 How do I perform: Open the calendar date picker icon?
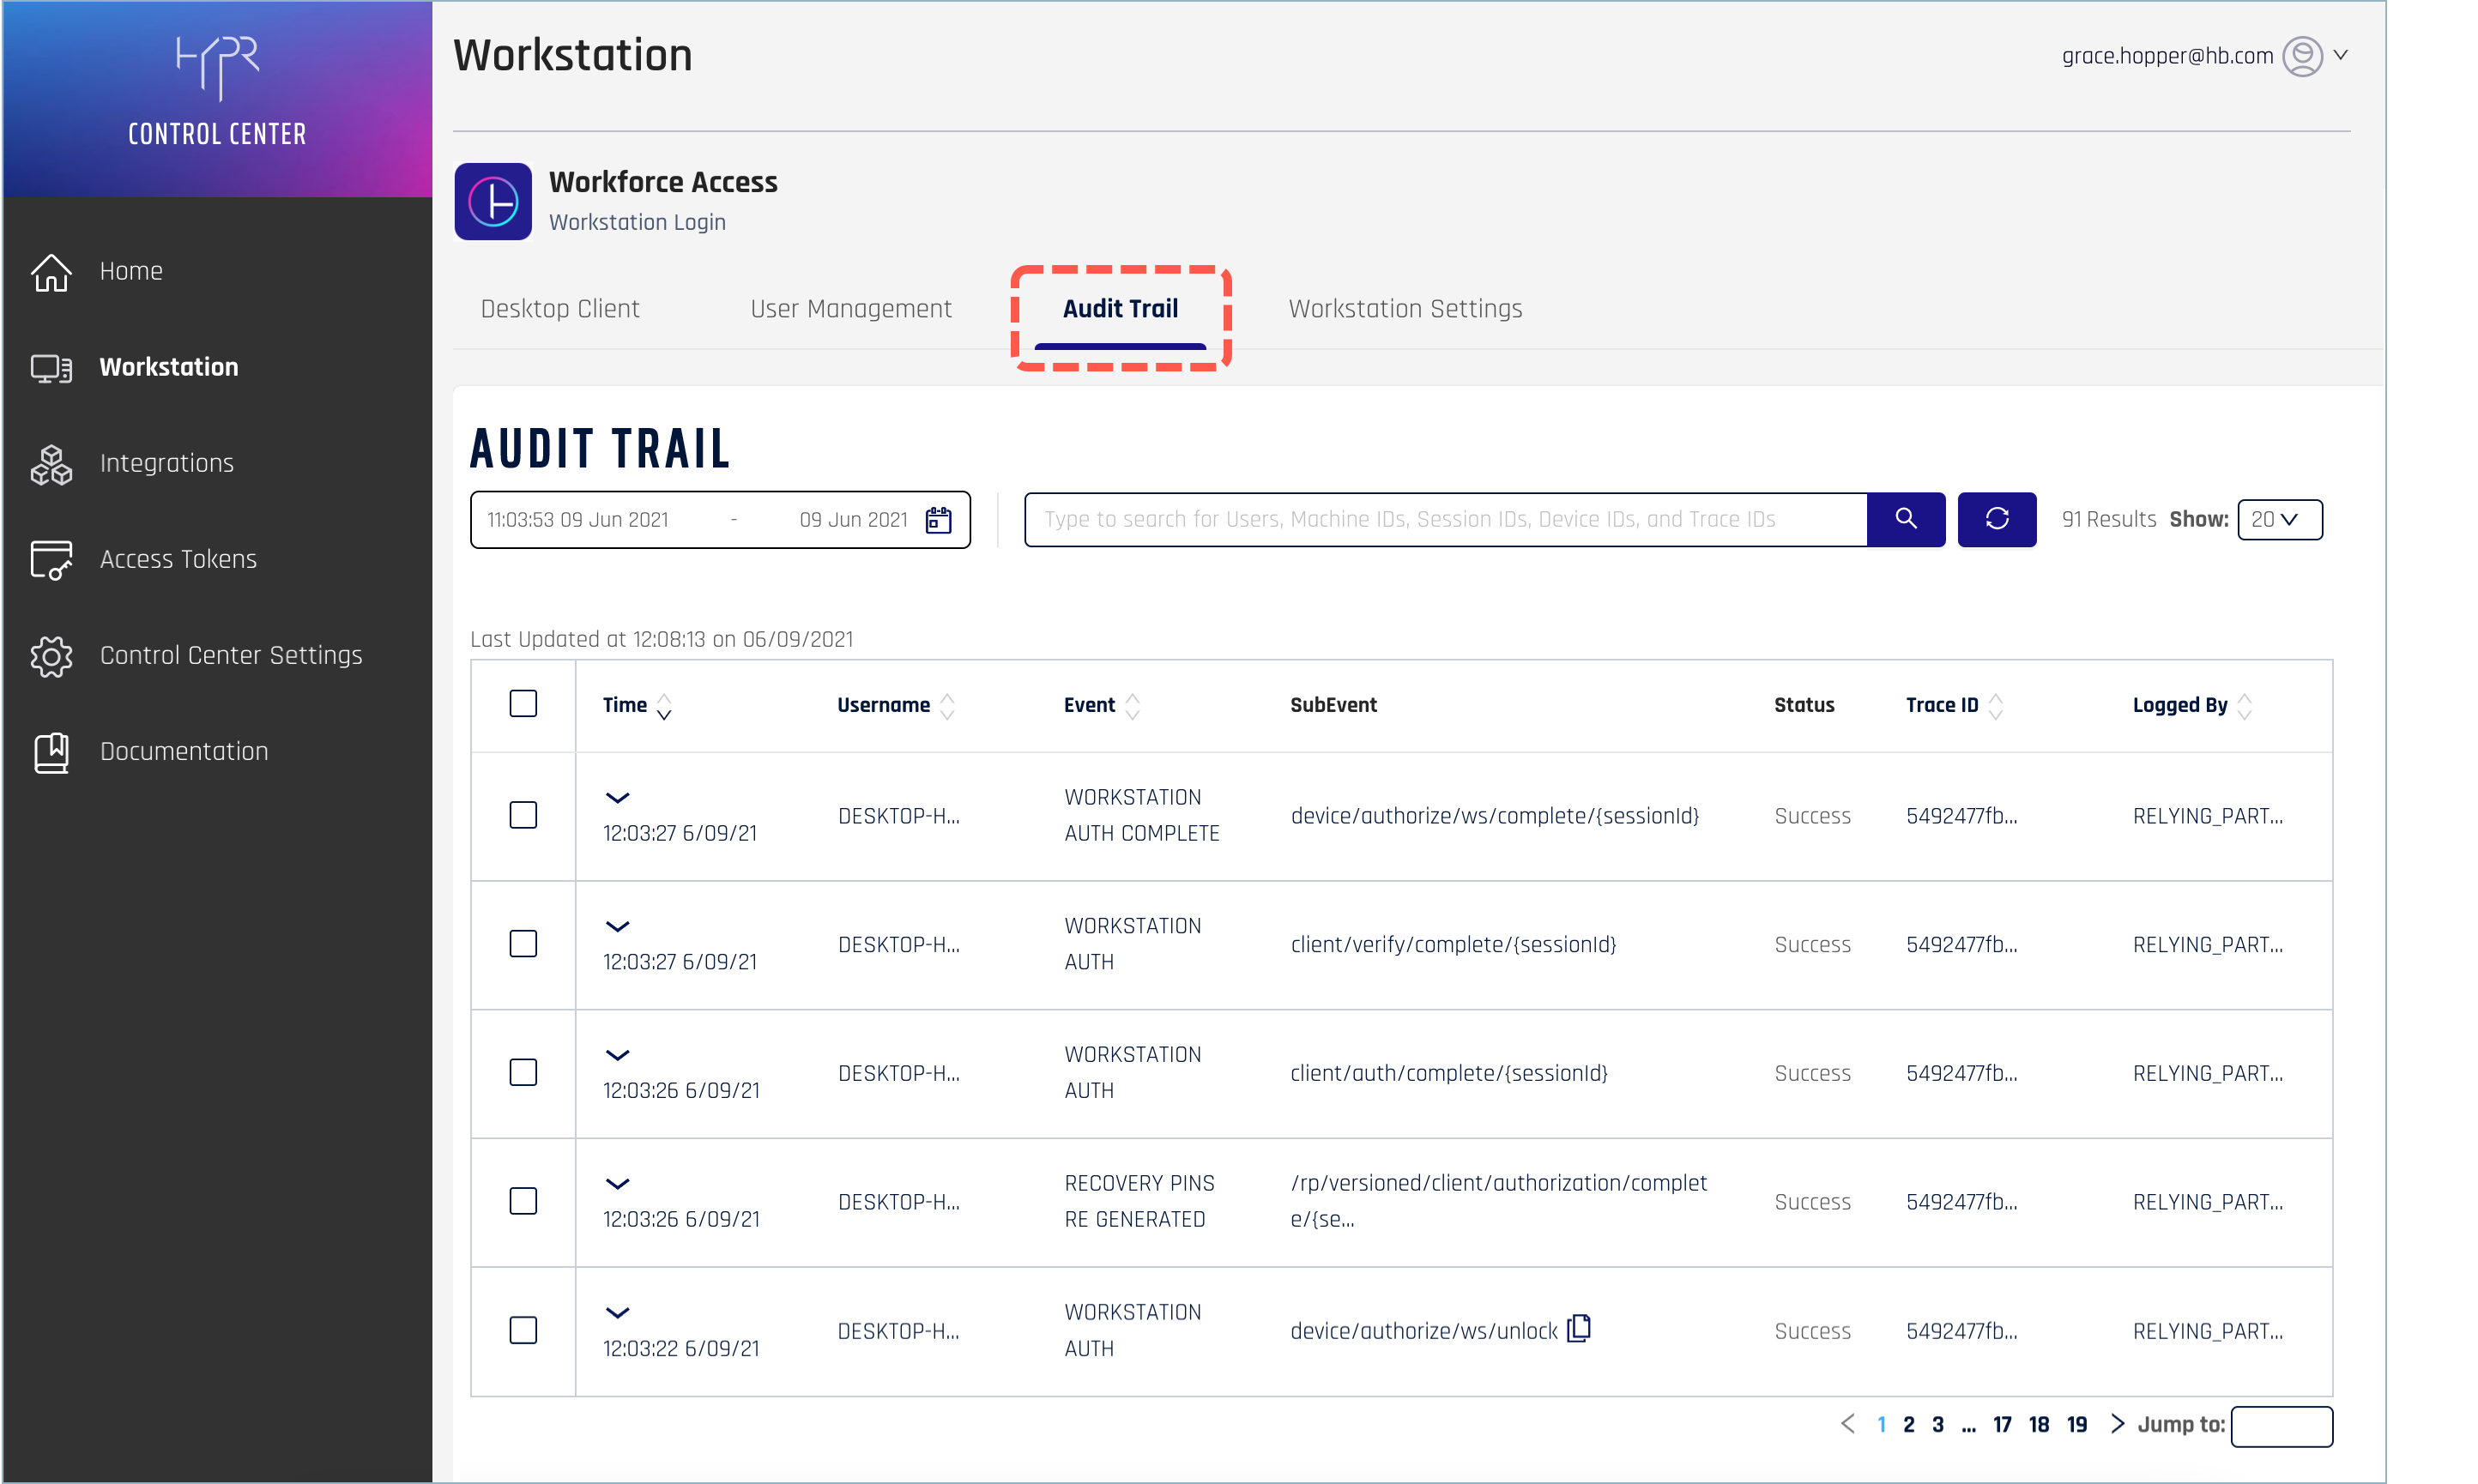tap(938, 520)
